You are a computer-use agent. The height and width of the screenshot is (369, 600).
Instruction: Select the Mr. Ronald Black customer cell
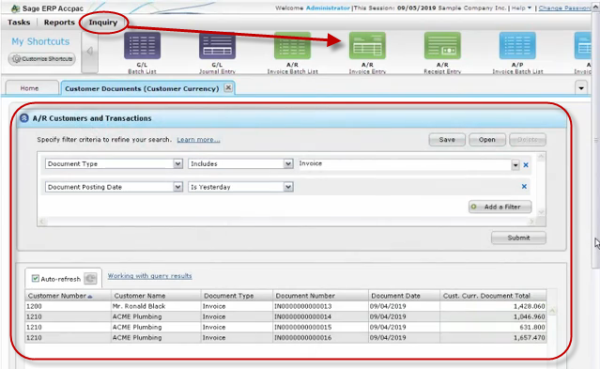pos(156,306)
